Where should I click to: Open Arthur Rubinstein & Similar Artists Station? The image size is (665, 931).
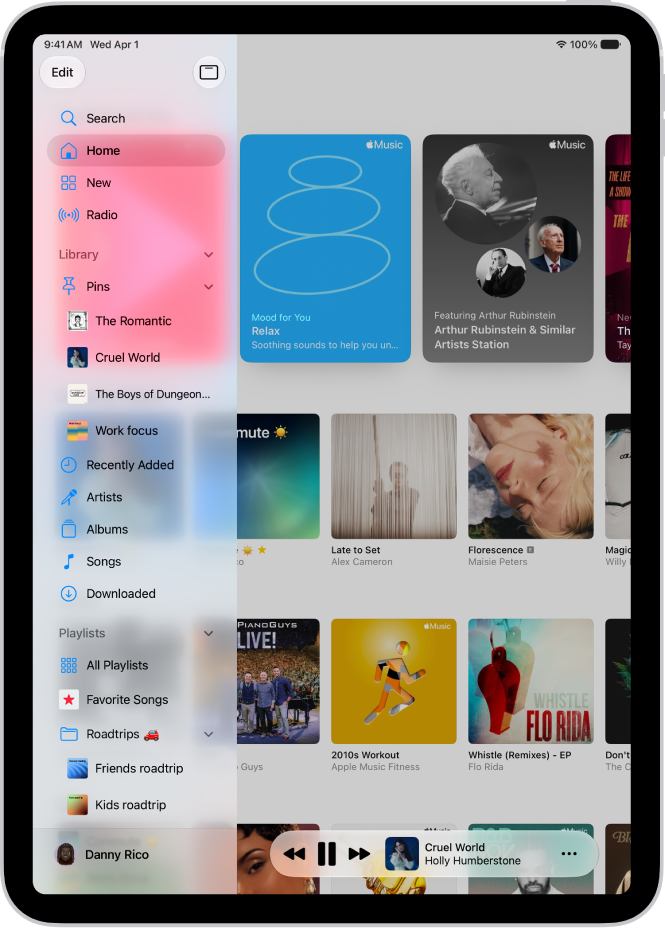[508, 248]
